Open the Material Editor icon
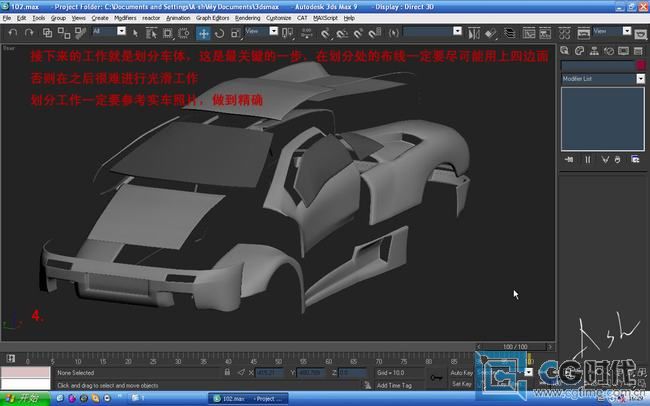Image resolution: width=650 pixels, height=406 pixels. [x=564, y=33]
